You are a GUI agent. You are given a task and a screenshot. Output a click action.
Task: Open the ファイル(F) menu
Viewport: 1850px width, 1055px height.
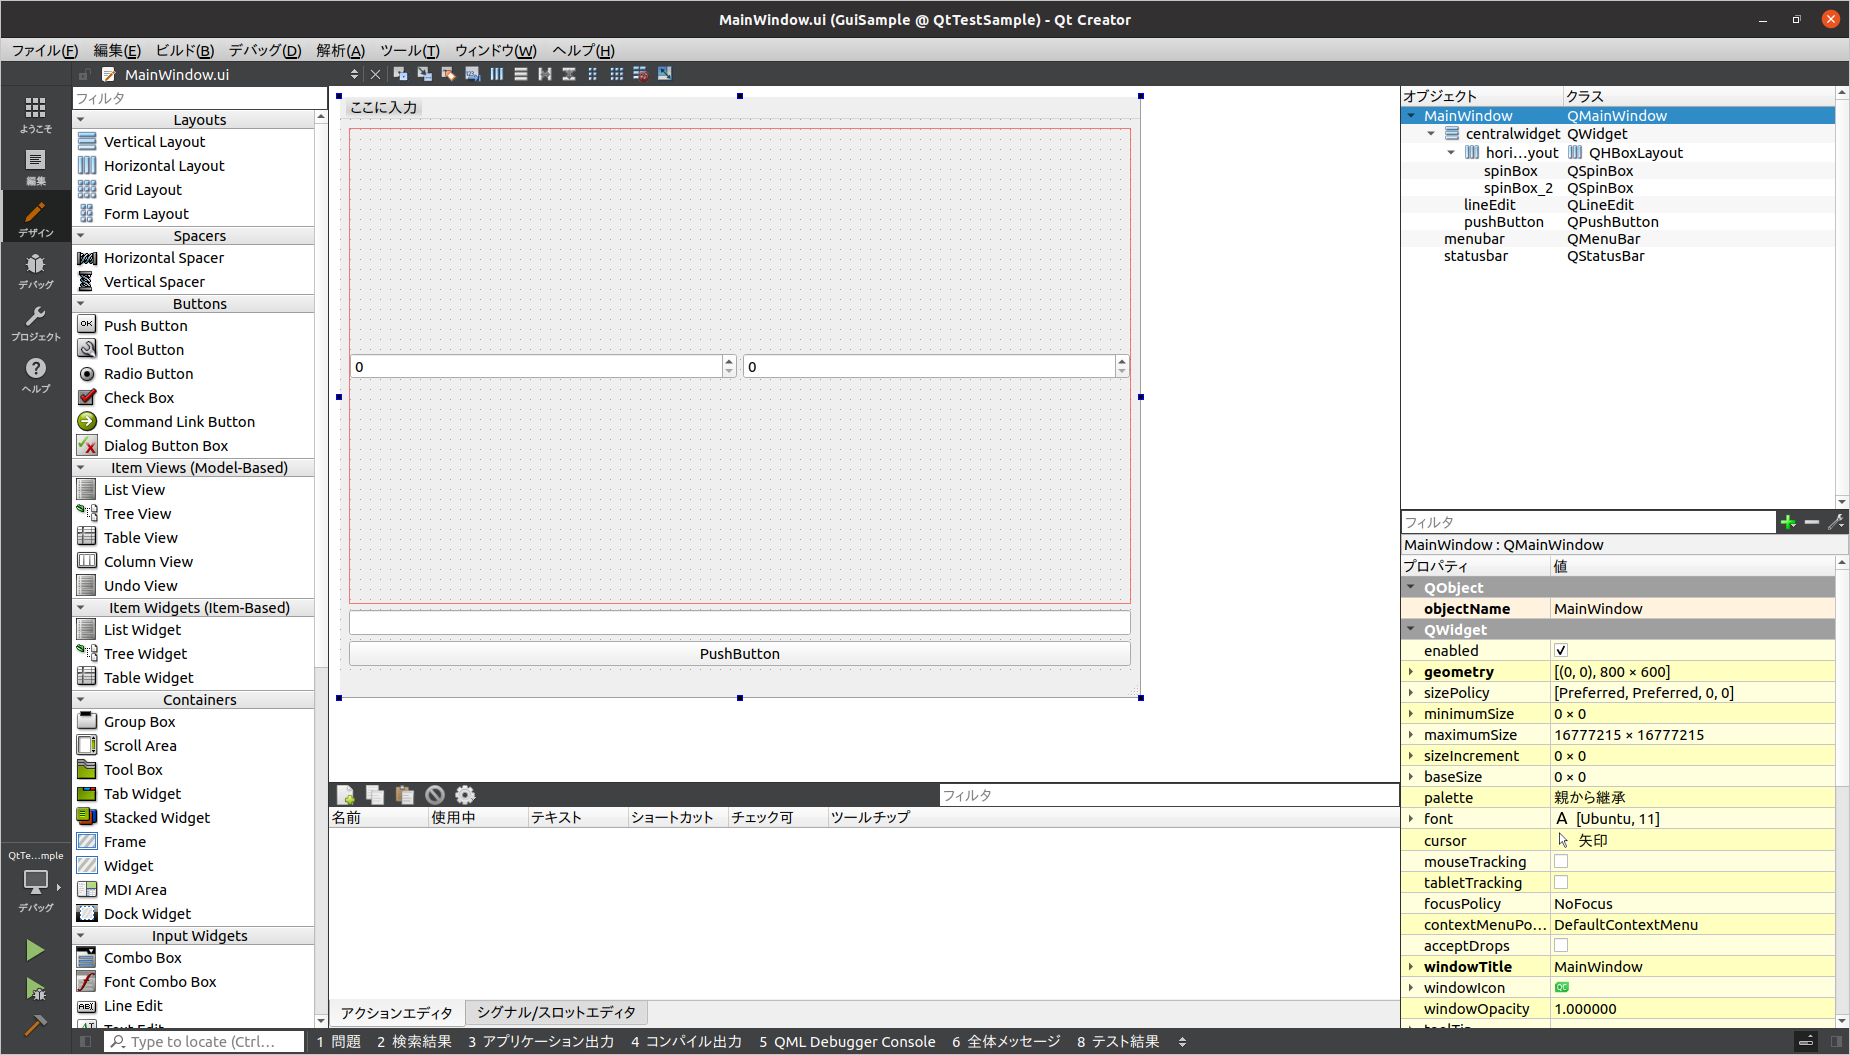point(44,51)
